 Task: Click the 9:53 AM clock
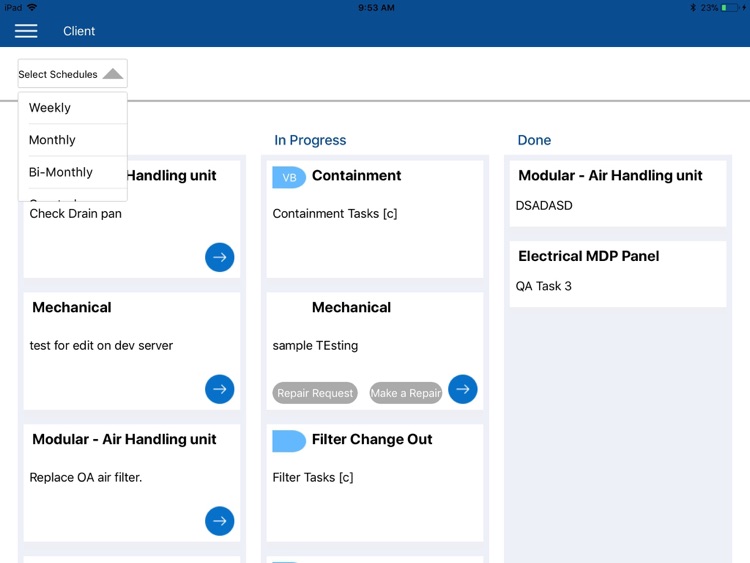tap(376, 8)
